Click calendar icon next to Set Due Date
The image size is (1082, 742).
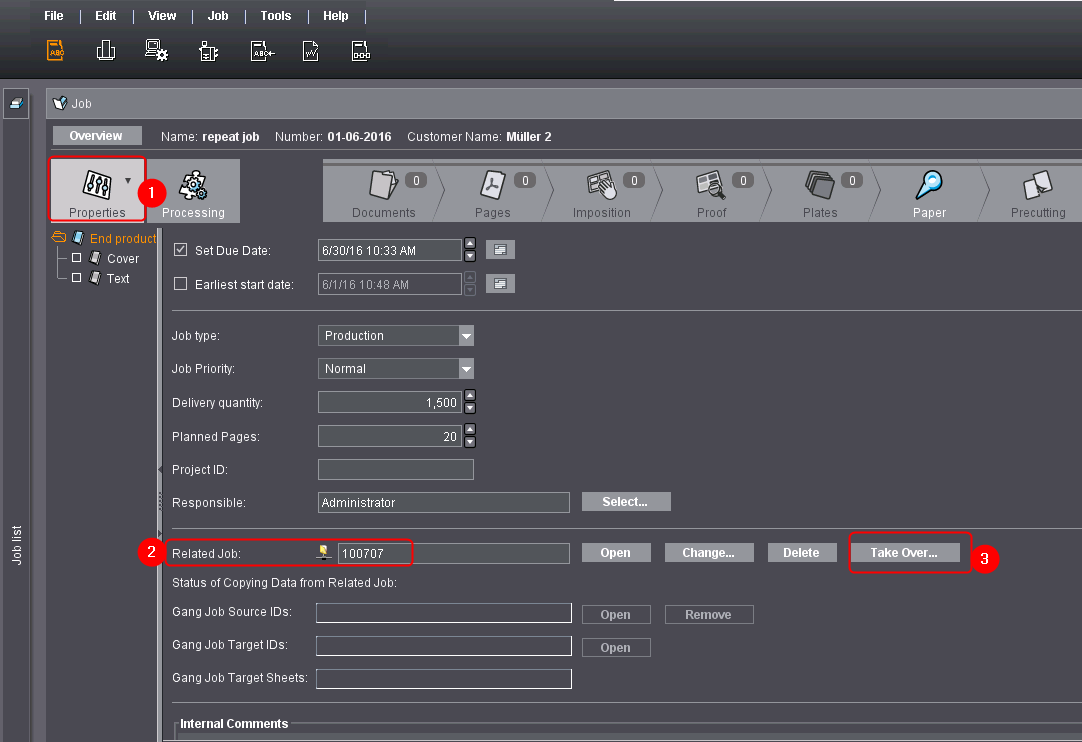[x=500, y=250]
